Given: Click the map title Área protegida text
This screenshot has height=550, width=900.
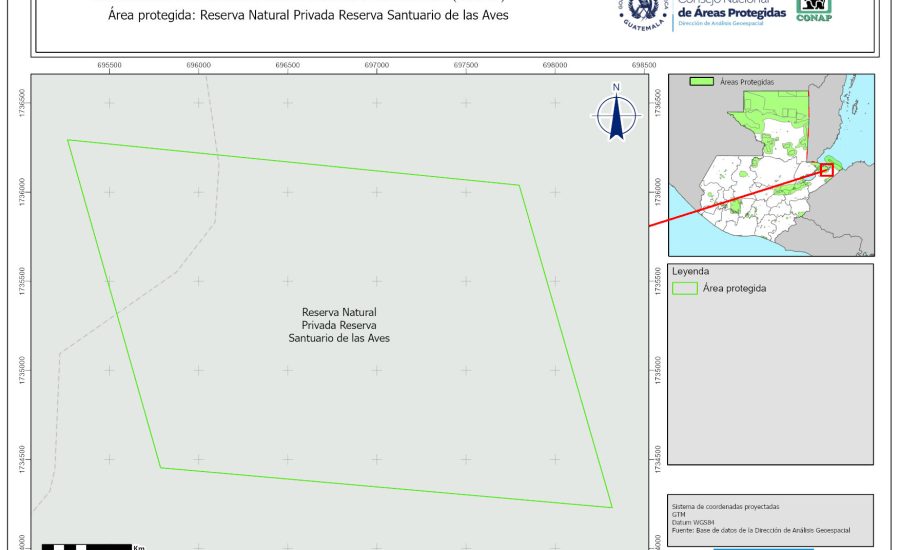Looking at the screenshot, I should coord(308,15).
